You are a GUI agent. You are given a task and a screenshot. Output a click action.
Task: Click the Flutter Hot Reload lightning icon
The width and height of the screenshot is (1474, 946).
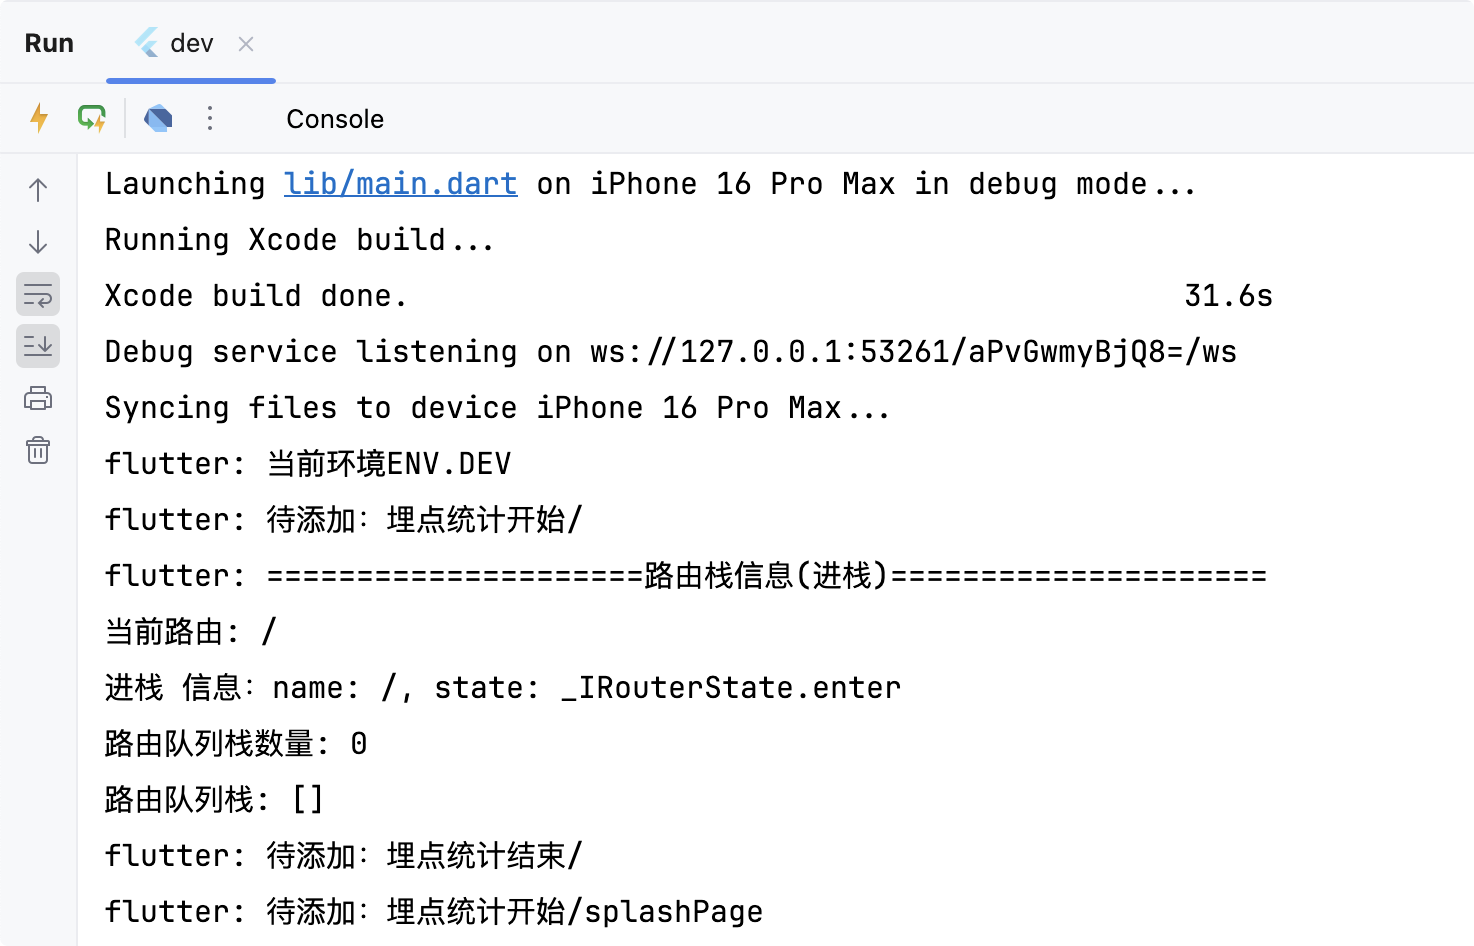coord(39,118)
